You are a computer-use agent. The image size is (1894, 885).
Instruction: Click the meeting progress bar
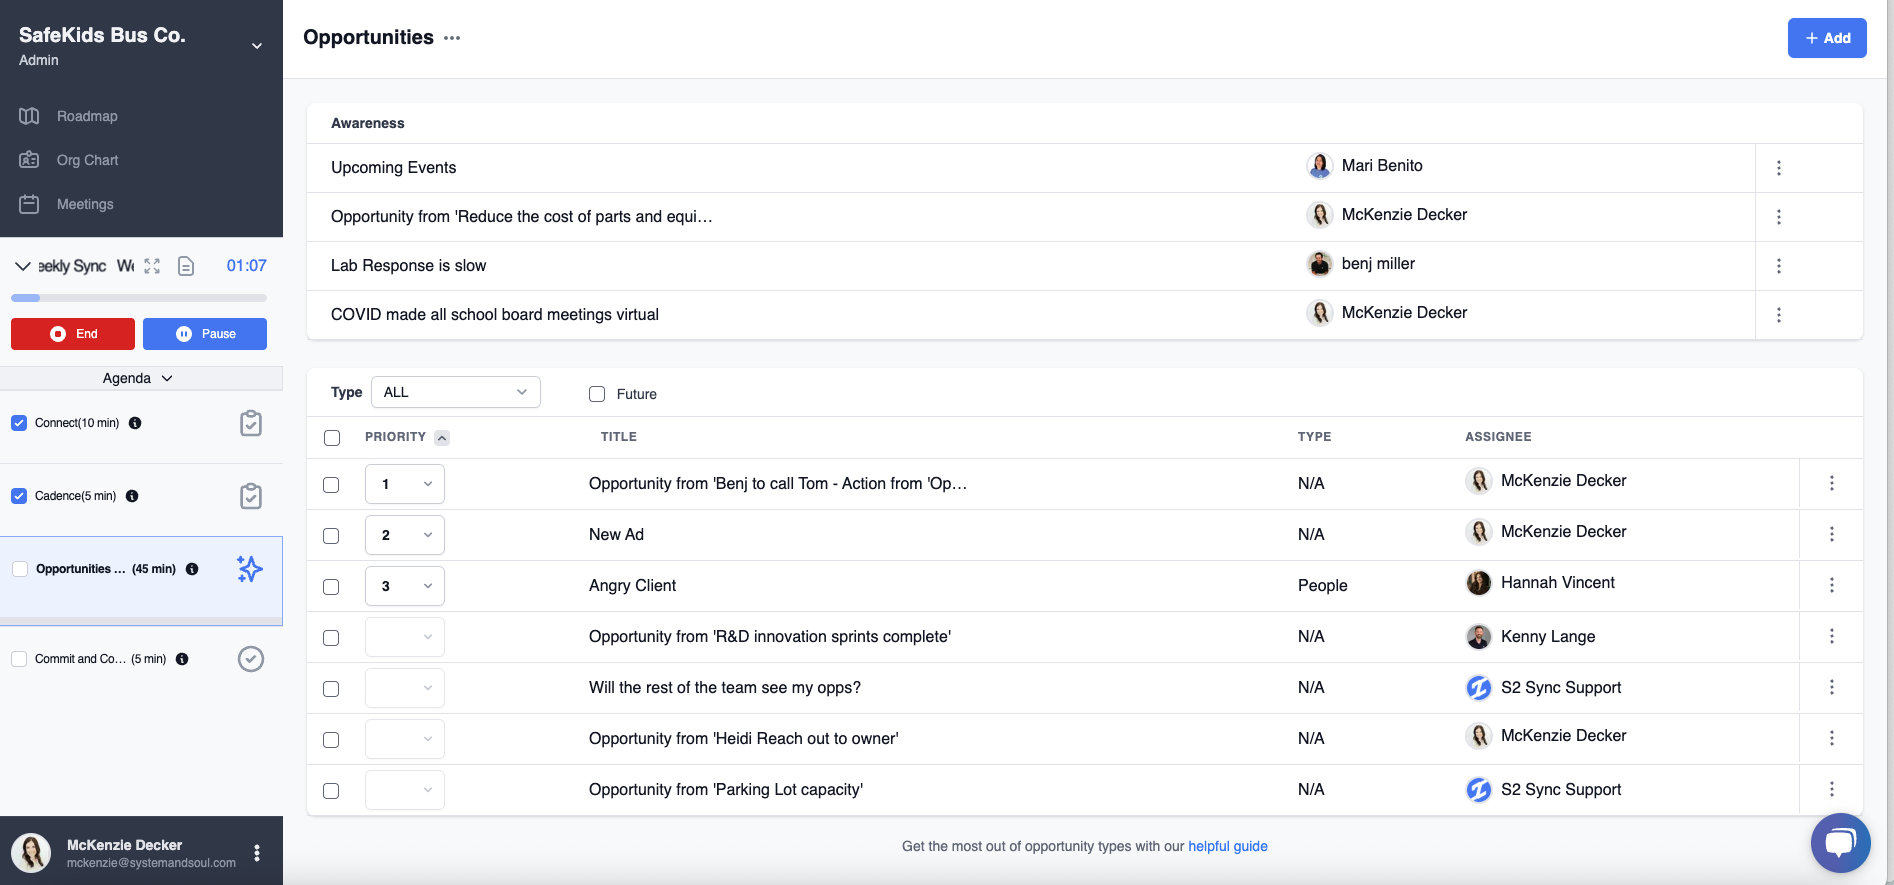(x=139, y=298)
